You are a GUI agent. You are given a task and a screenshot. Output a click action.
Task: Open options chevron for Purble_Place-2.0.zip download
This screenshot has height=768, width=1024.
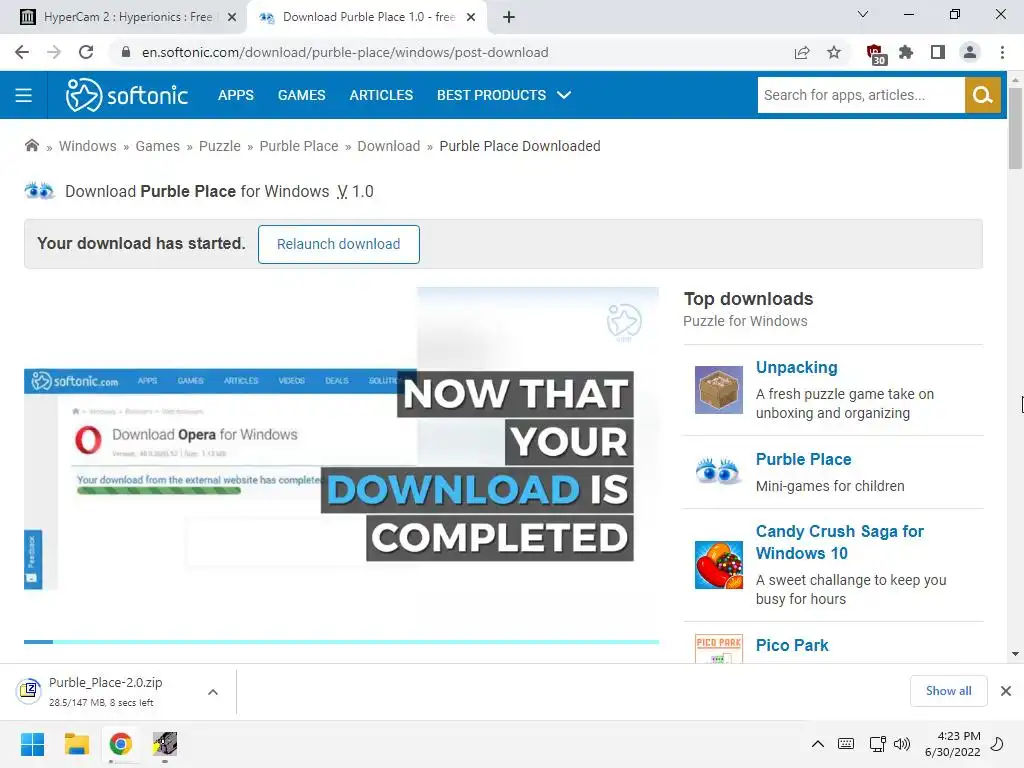pos(213,692)
